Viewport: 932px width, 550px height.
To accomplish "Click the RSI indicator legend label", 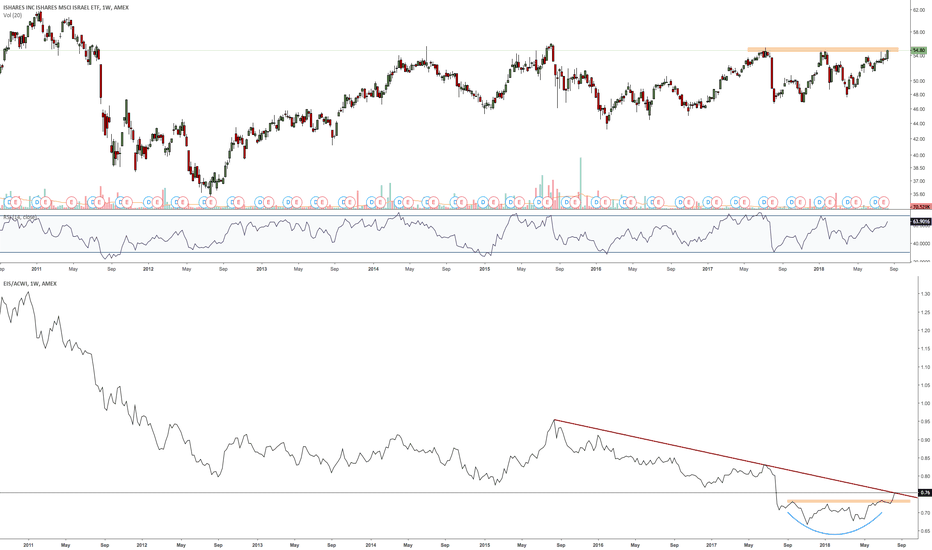I will pyautogui.click(x=20, y=217).
